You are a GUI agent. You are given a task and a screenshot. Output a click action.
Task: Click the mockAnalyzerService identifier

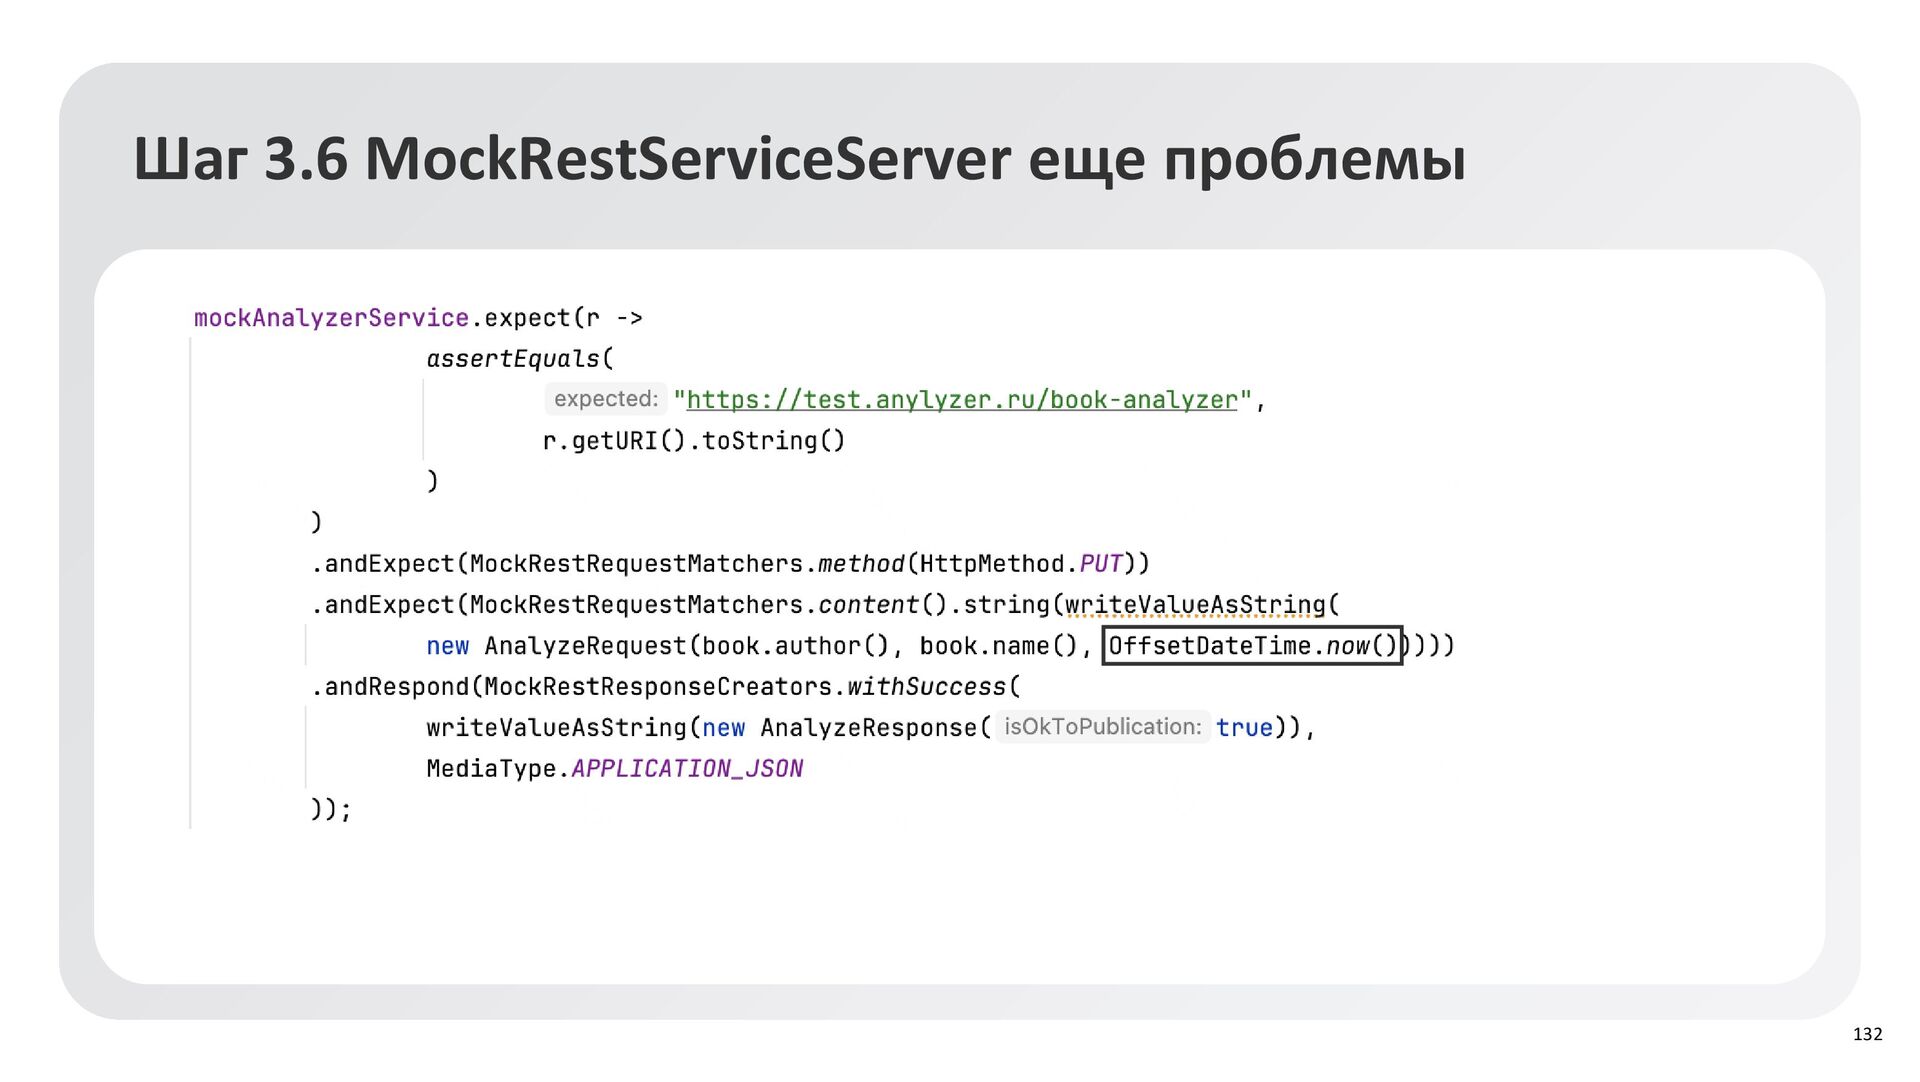[331, 318]
